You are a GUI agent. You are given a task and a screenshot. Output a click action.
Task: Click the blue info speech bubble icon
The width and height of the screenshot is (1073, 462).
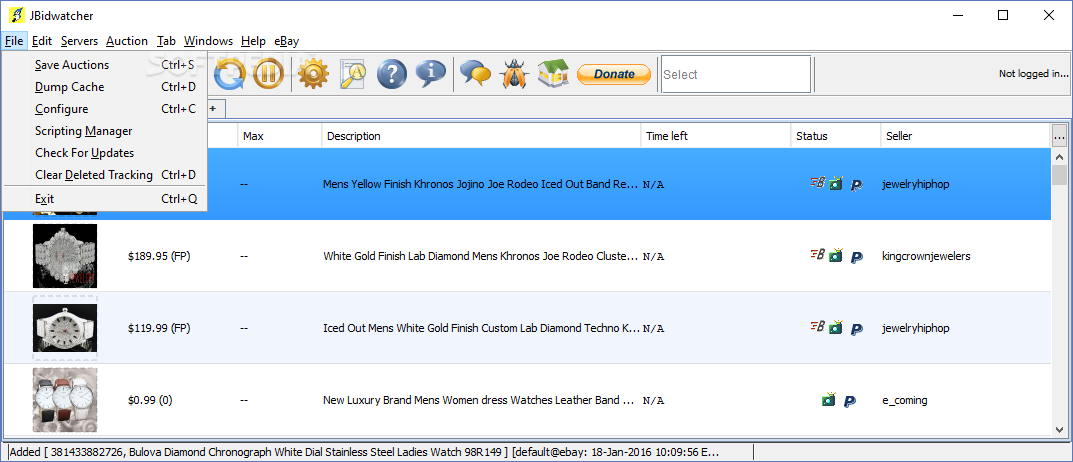pyautogui.click(x=430, y=73)
